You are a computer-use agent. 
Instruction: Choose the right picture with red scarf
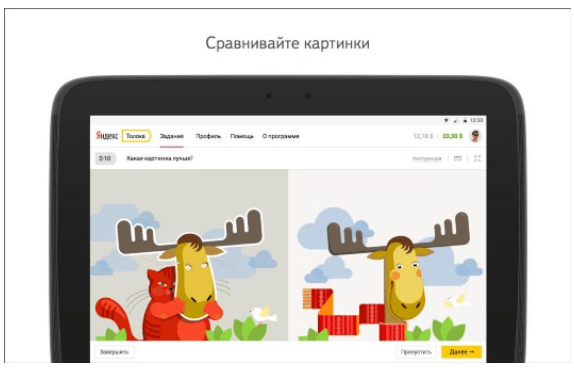tap(387, 255)
